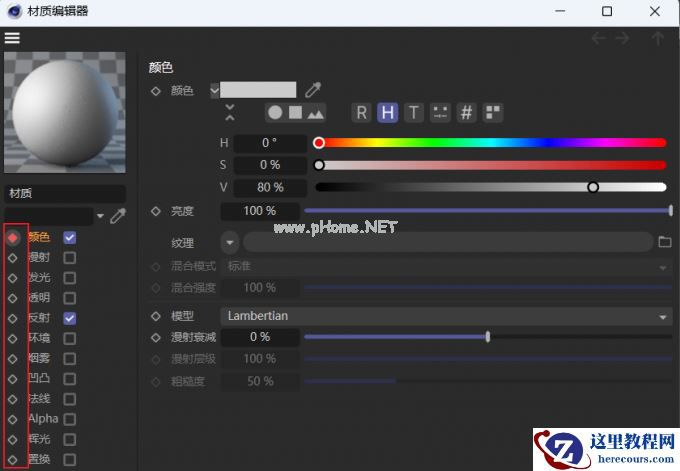Select the square spectrum mode icon

pyautogui.click(x=295, y=113)
